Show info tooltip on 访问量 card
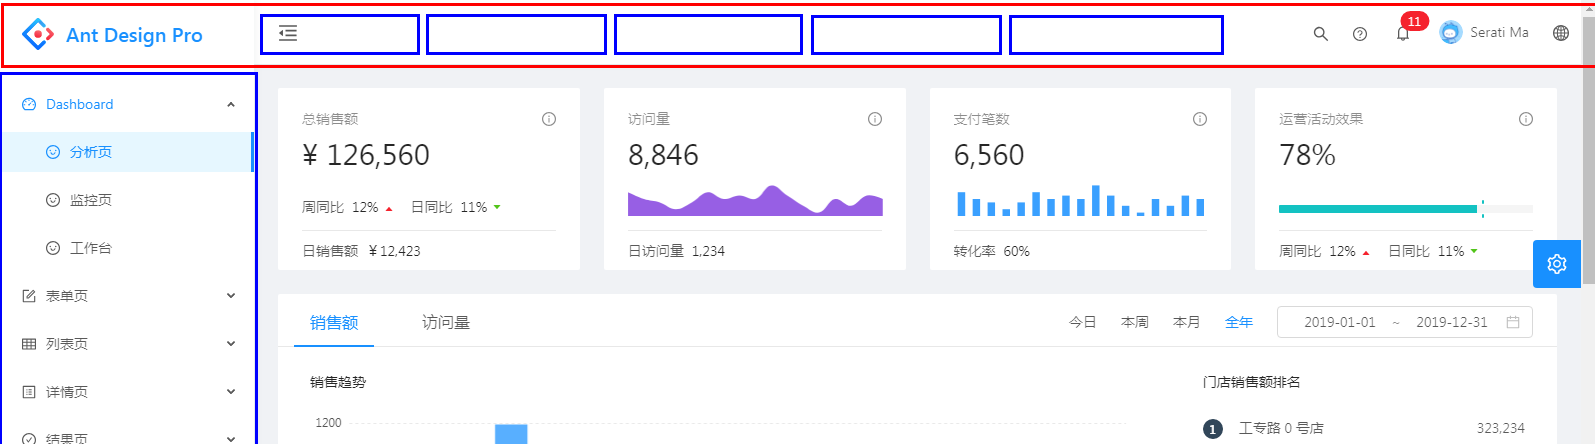 (875, 119)
